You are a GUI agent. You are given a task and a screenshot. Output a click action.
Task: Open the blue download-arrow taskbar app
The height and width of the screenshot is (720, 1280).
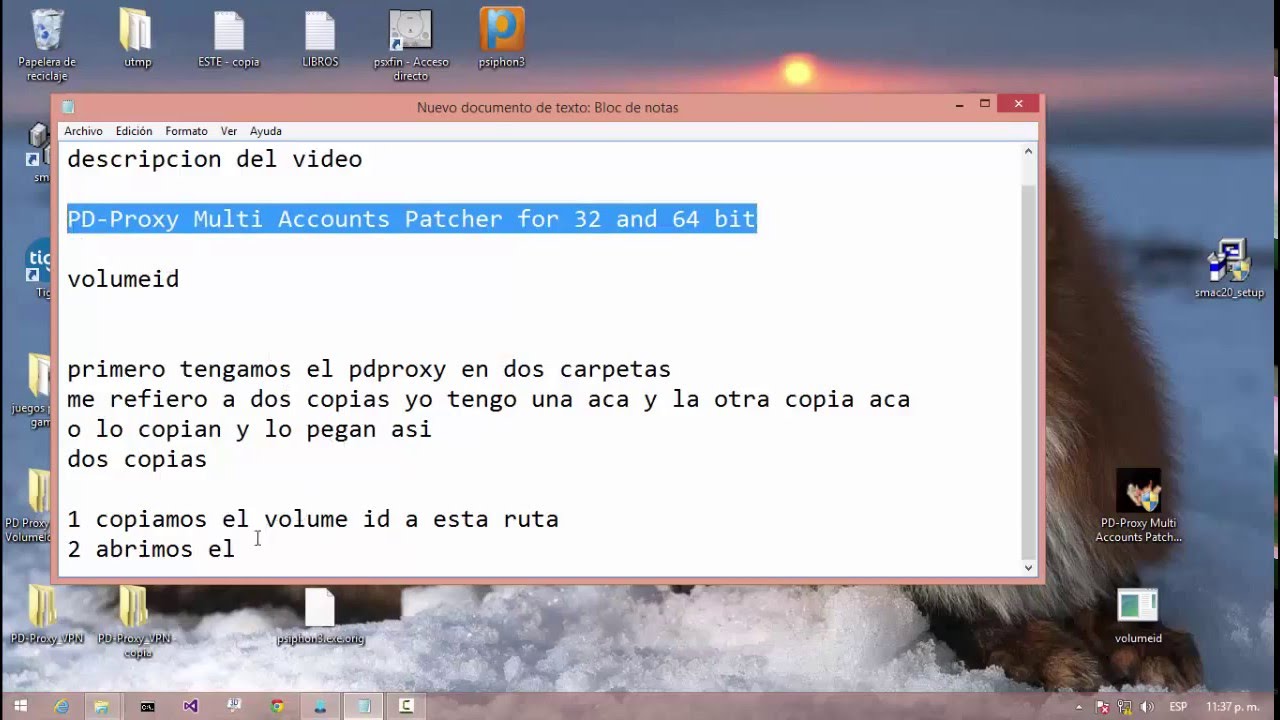(x=320, y=706)
